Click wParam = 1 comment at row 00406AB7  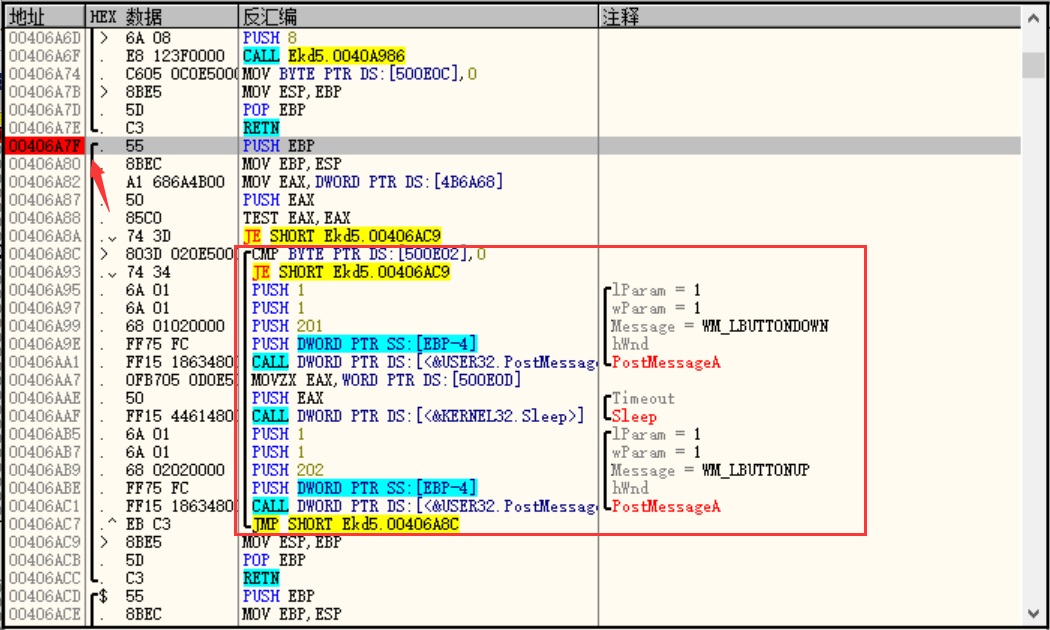coord(656,453)
